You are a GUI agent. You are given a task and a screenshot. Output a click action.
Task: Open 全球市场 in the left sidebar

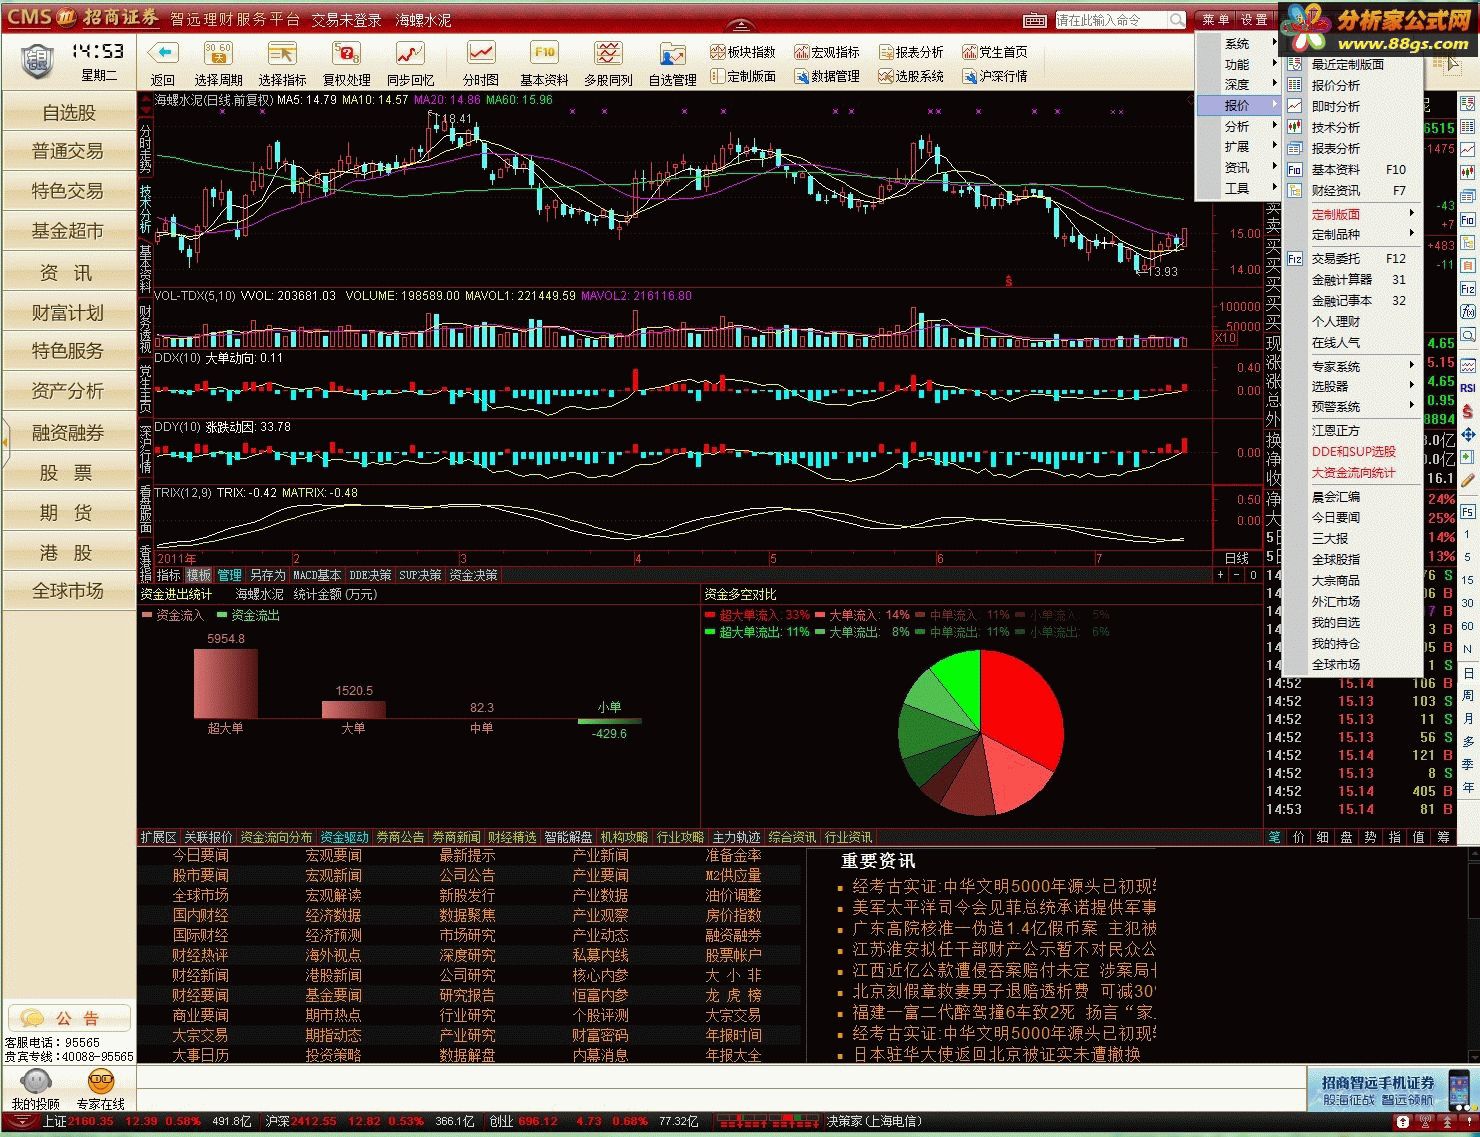click(69, 591)
